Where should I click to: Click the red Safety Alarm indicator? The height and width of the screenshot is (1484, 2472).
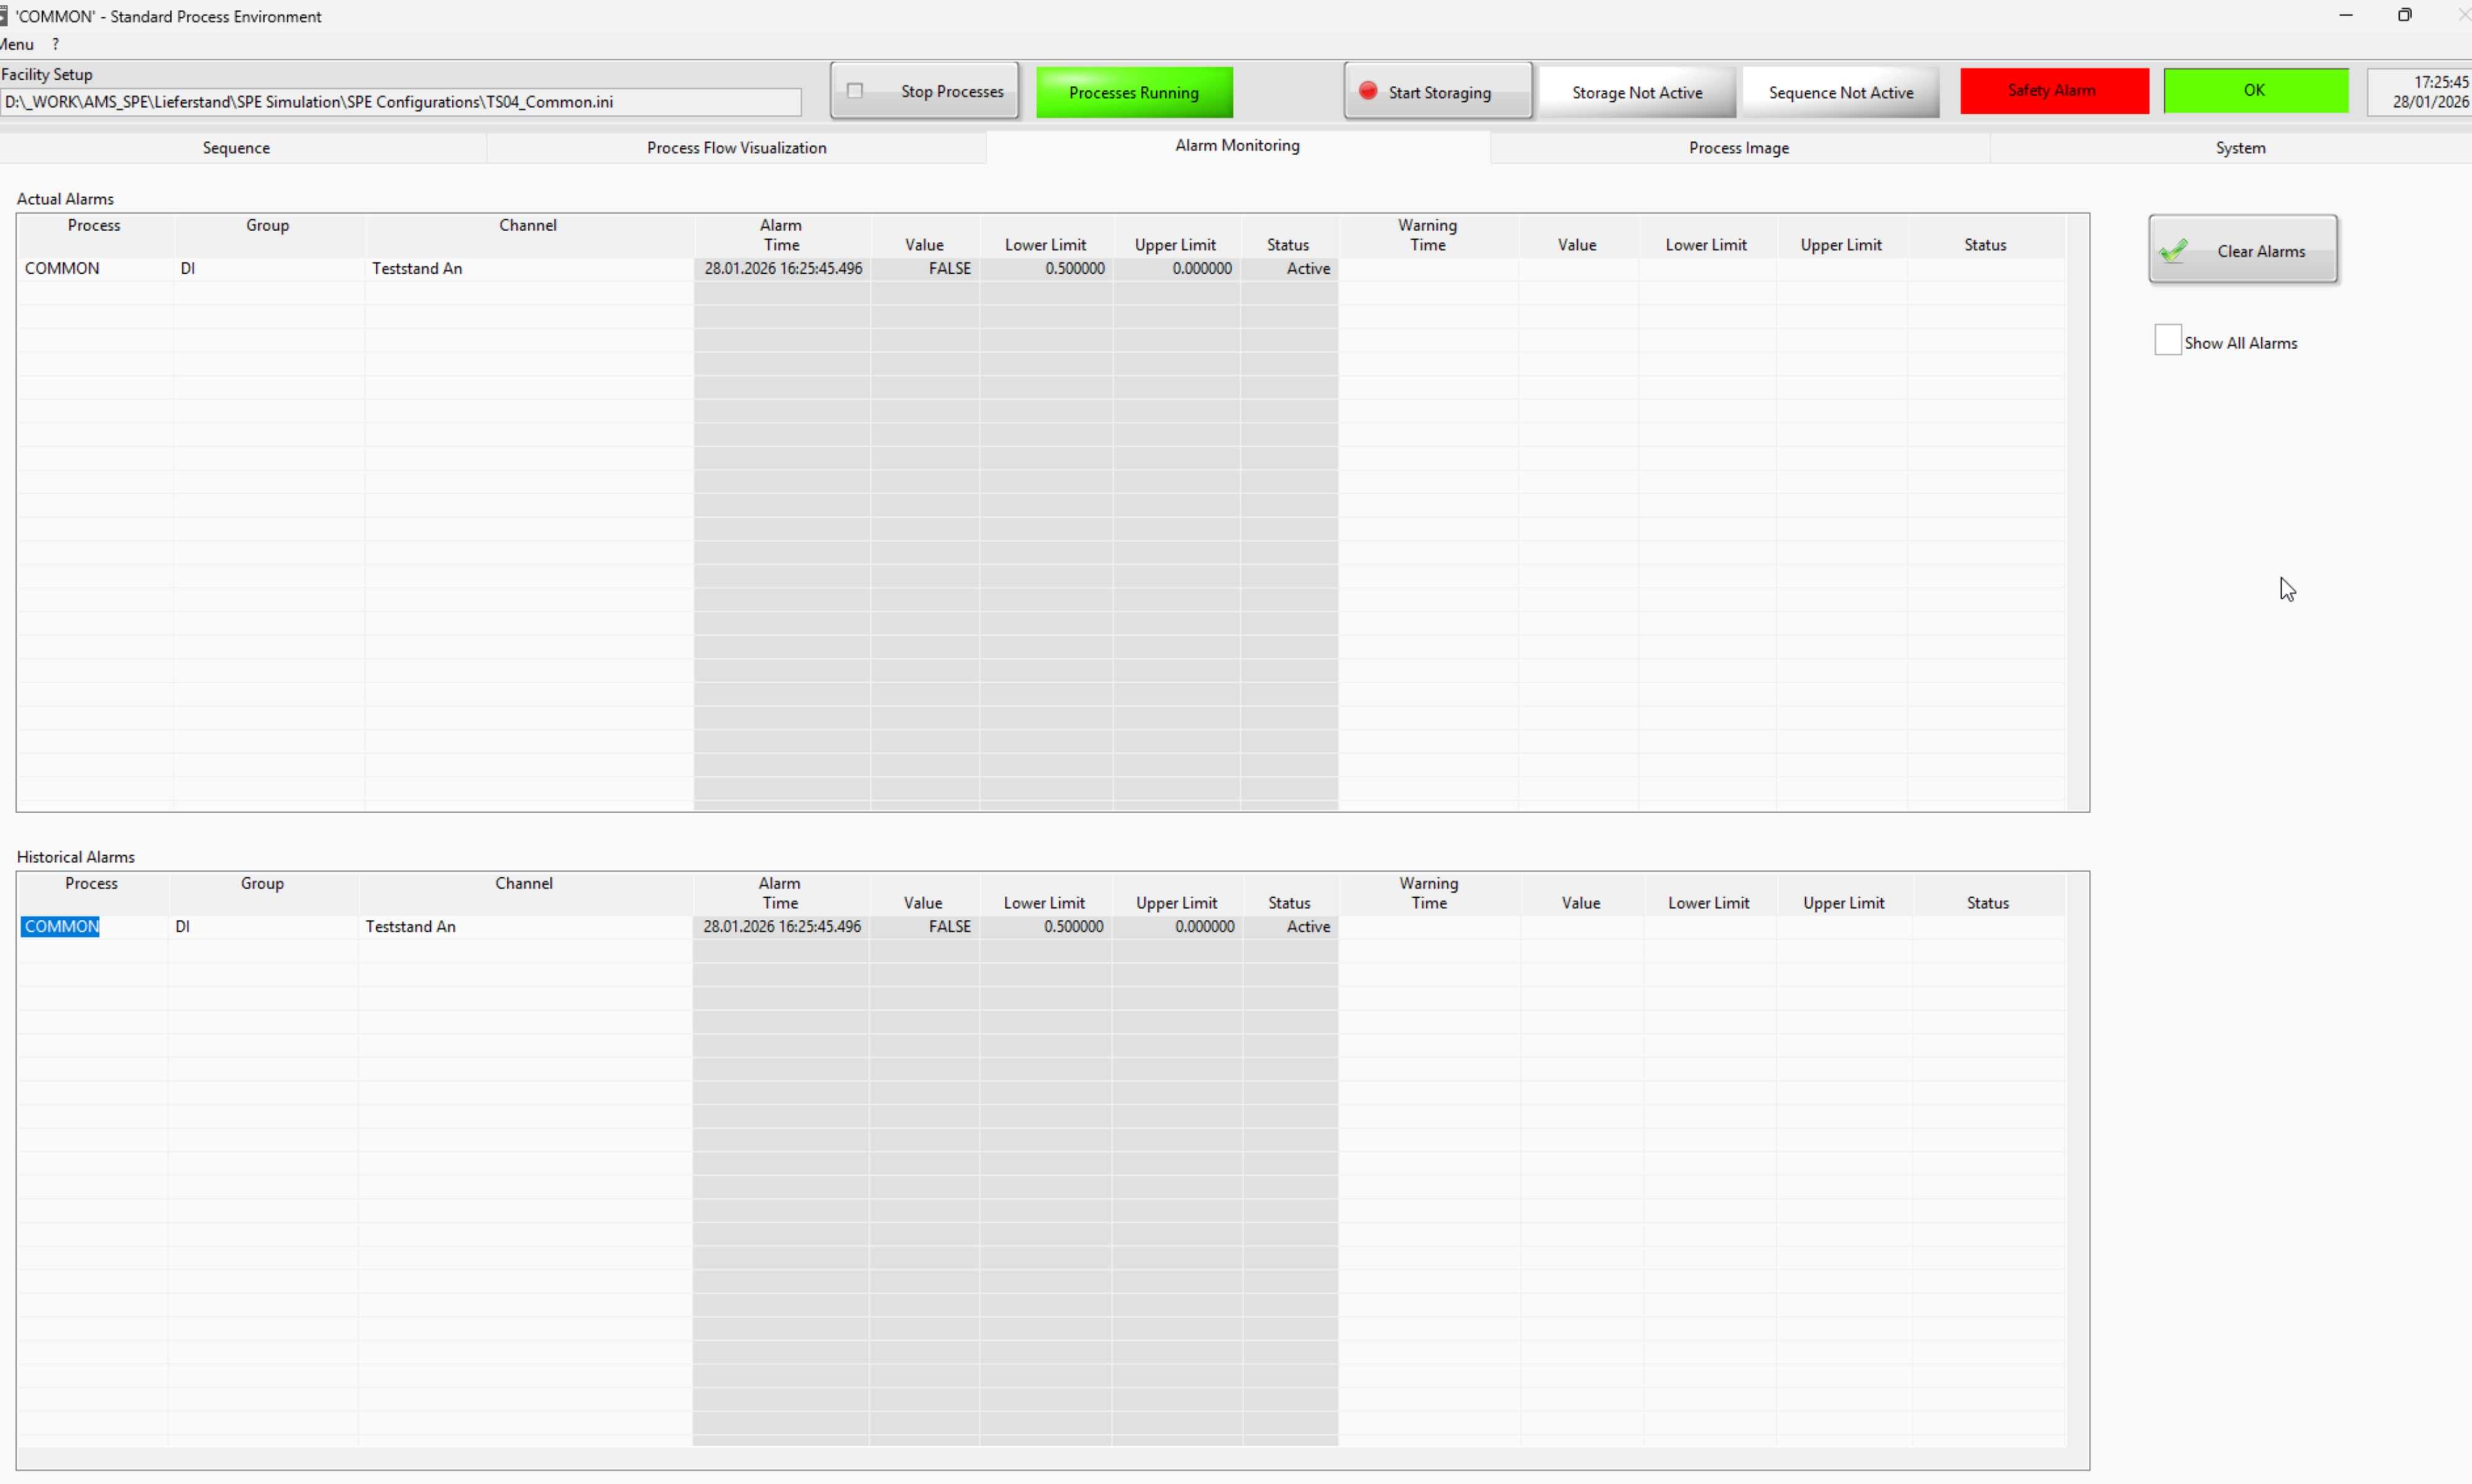pyautogui.click(x=2053, y=91)
